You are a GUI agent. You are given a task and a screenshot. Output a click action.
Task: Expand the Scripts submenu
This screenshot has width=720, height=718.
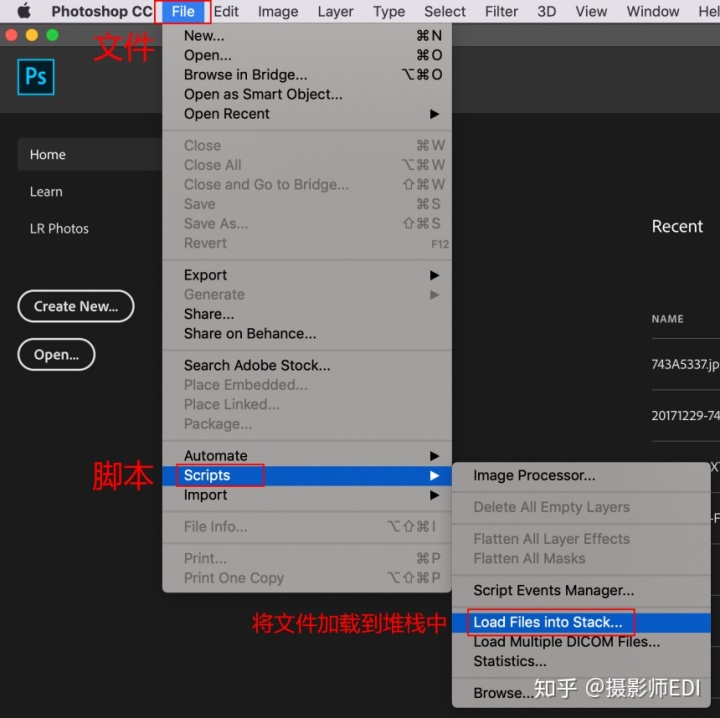pyautogui.click(x=307, y=476)
